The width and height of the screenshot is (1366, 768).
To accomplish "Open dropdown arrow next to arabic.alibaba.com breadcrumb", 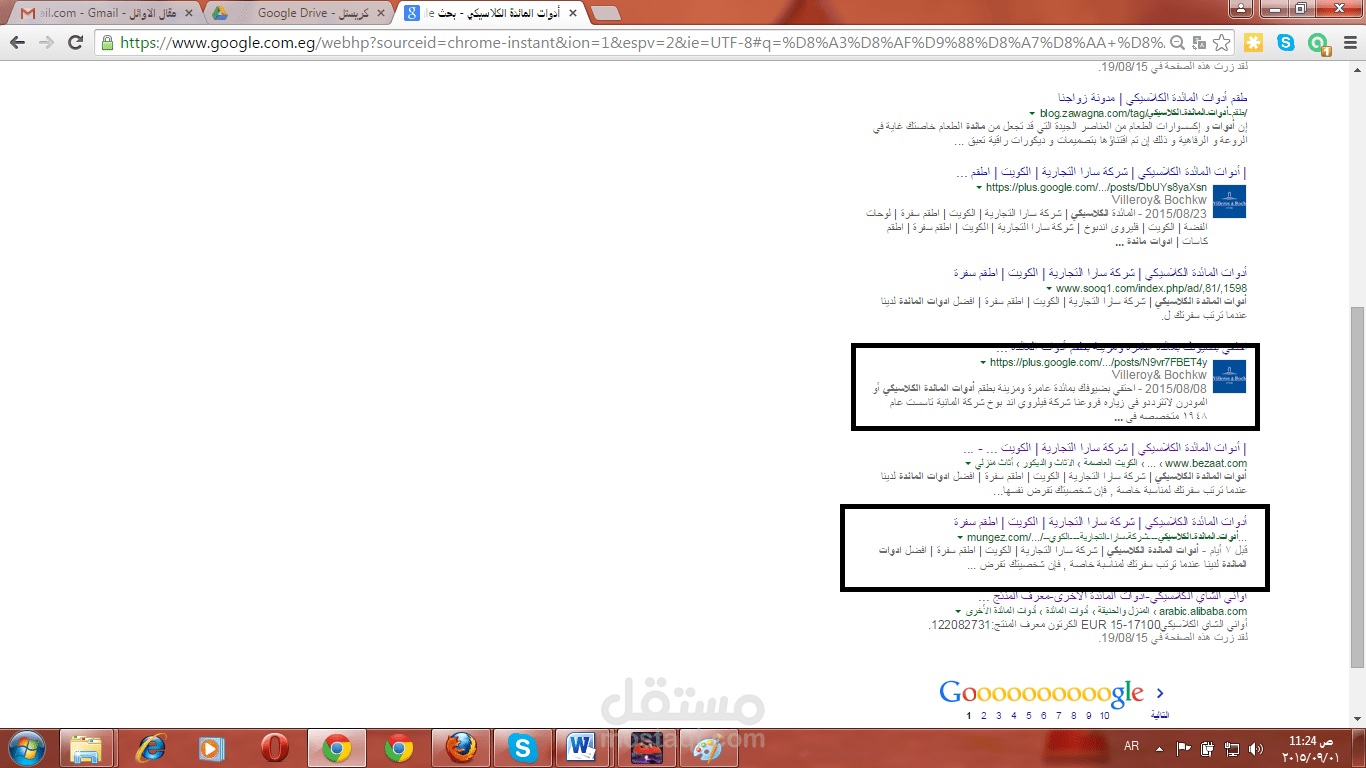I will (956, 612).
